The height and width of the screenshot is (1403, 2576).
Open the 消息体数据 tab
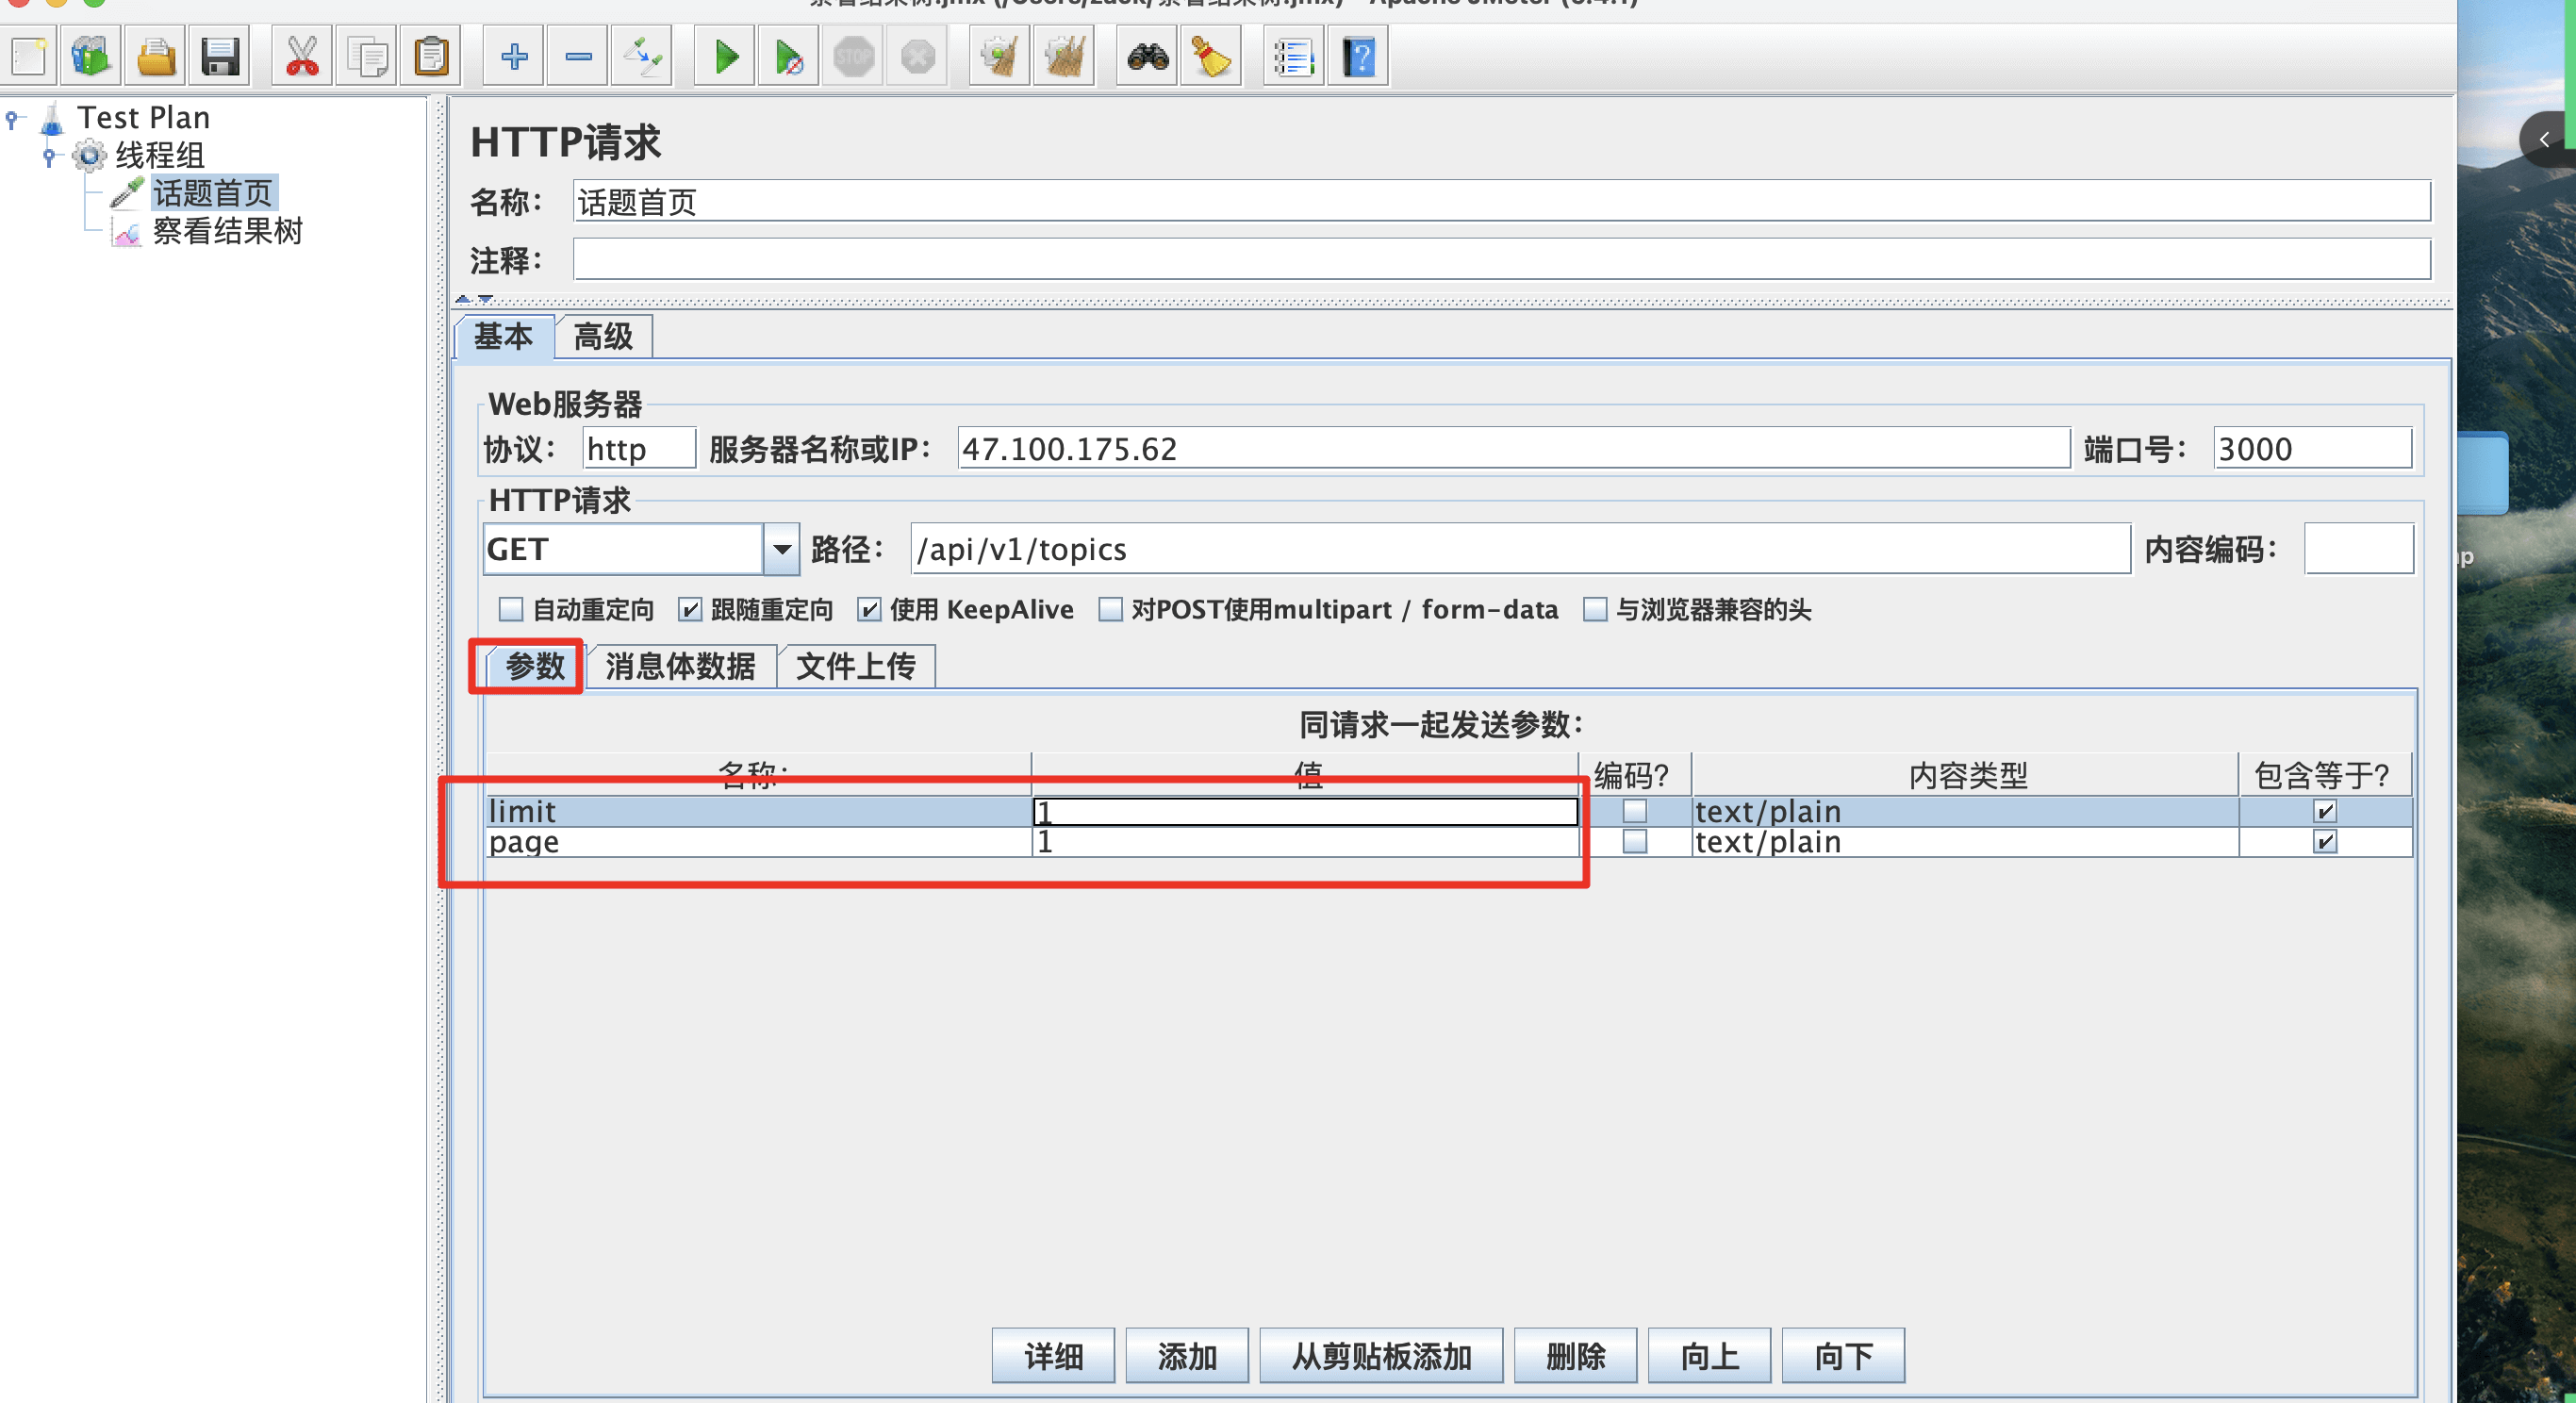pos(680,666)
